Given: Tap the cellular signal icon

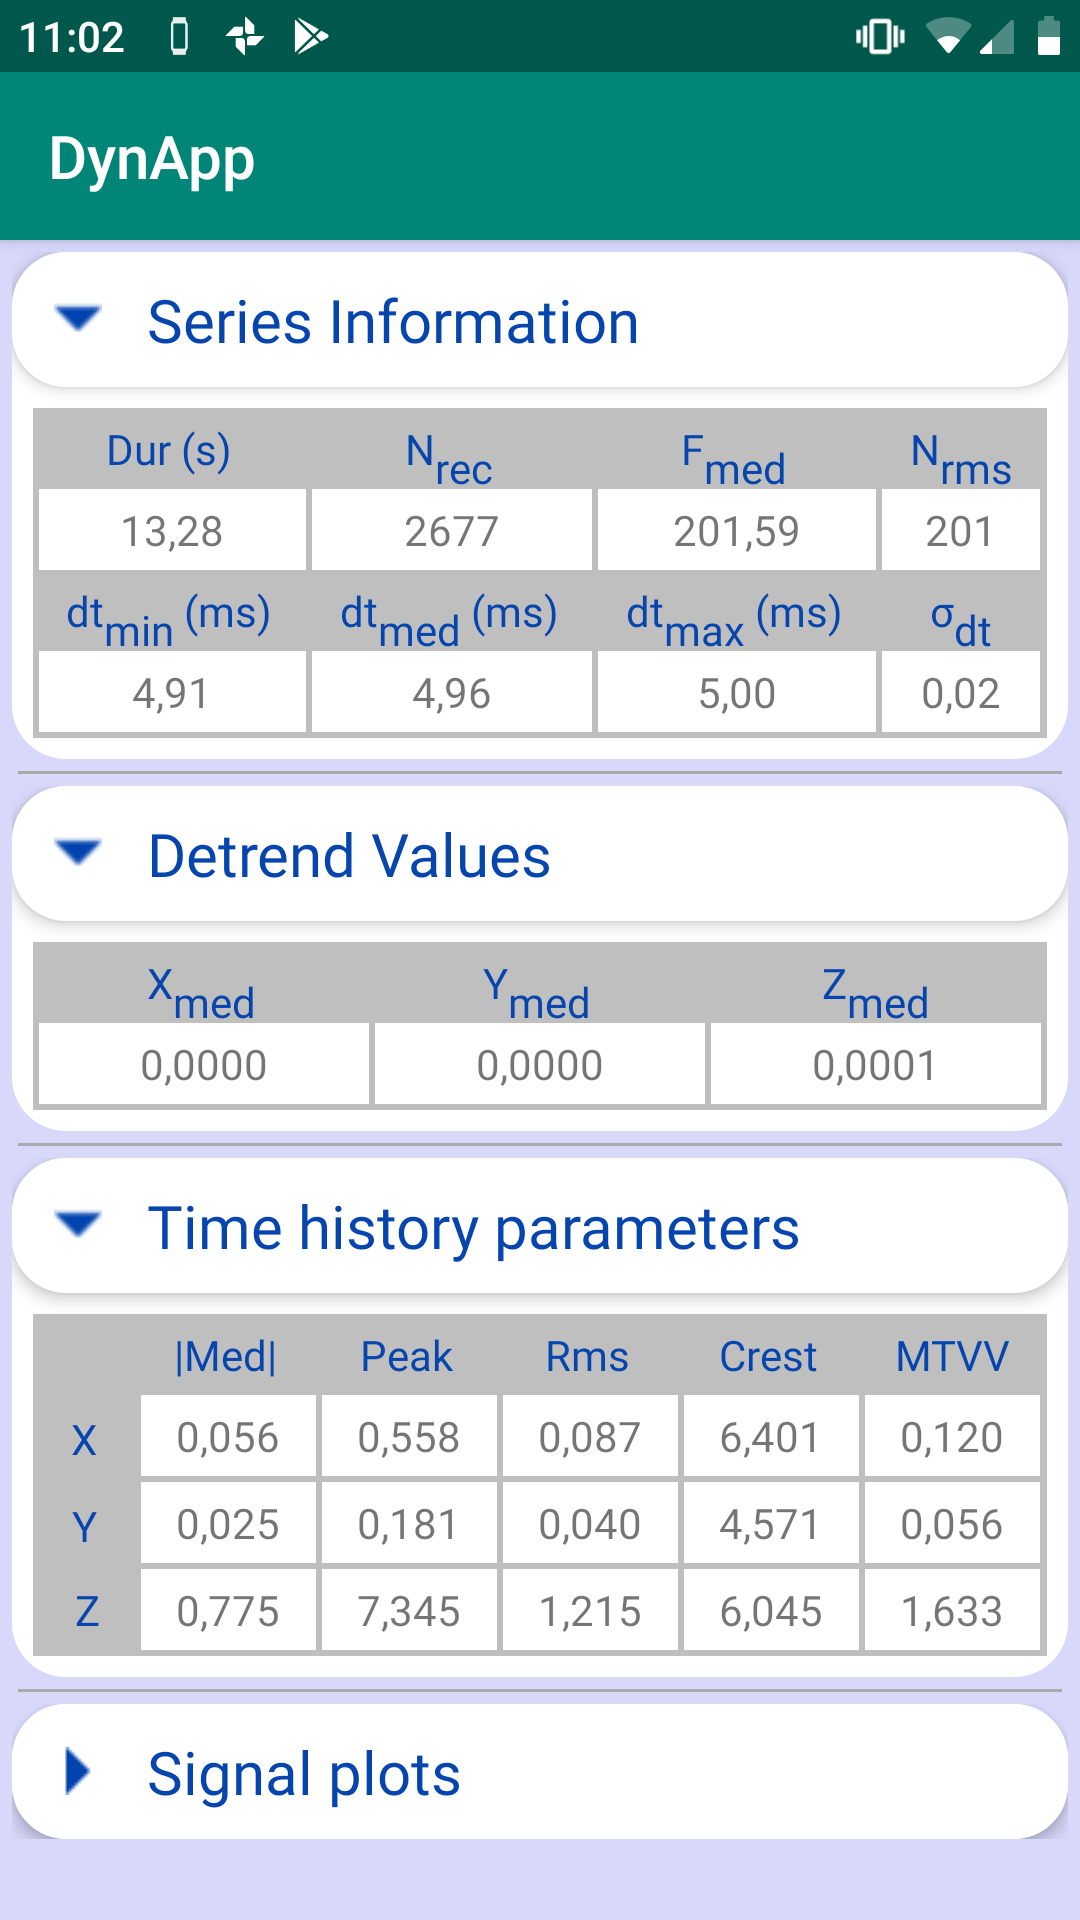Looking at the screenshot, I should [997, 37].
